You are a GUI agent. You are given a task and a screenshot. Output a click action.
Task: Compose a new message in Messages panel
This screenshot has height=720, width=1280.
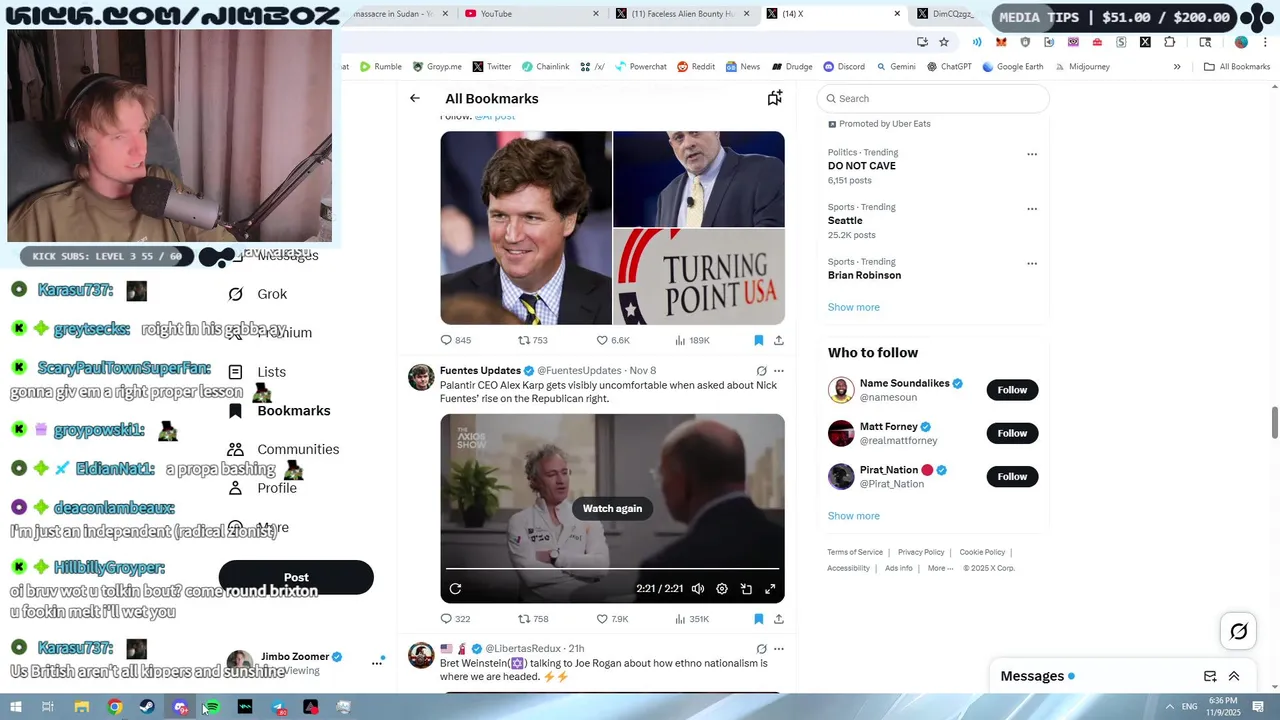[x=1210, y=676]
